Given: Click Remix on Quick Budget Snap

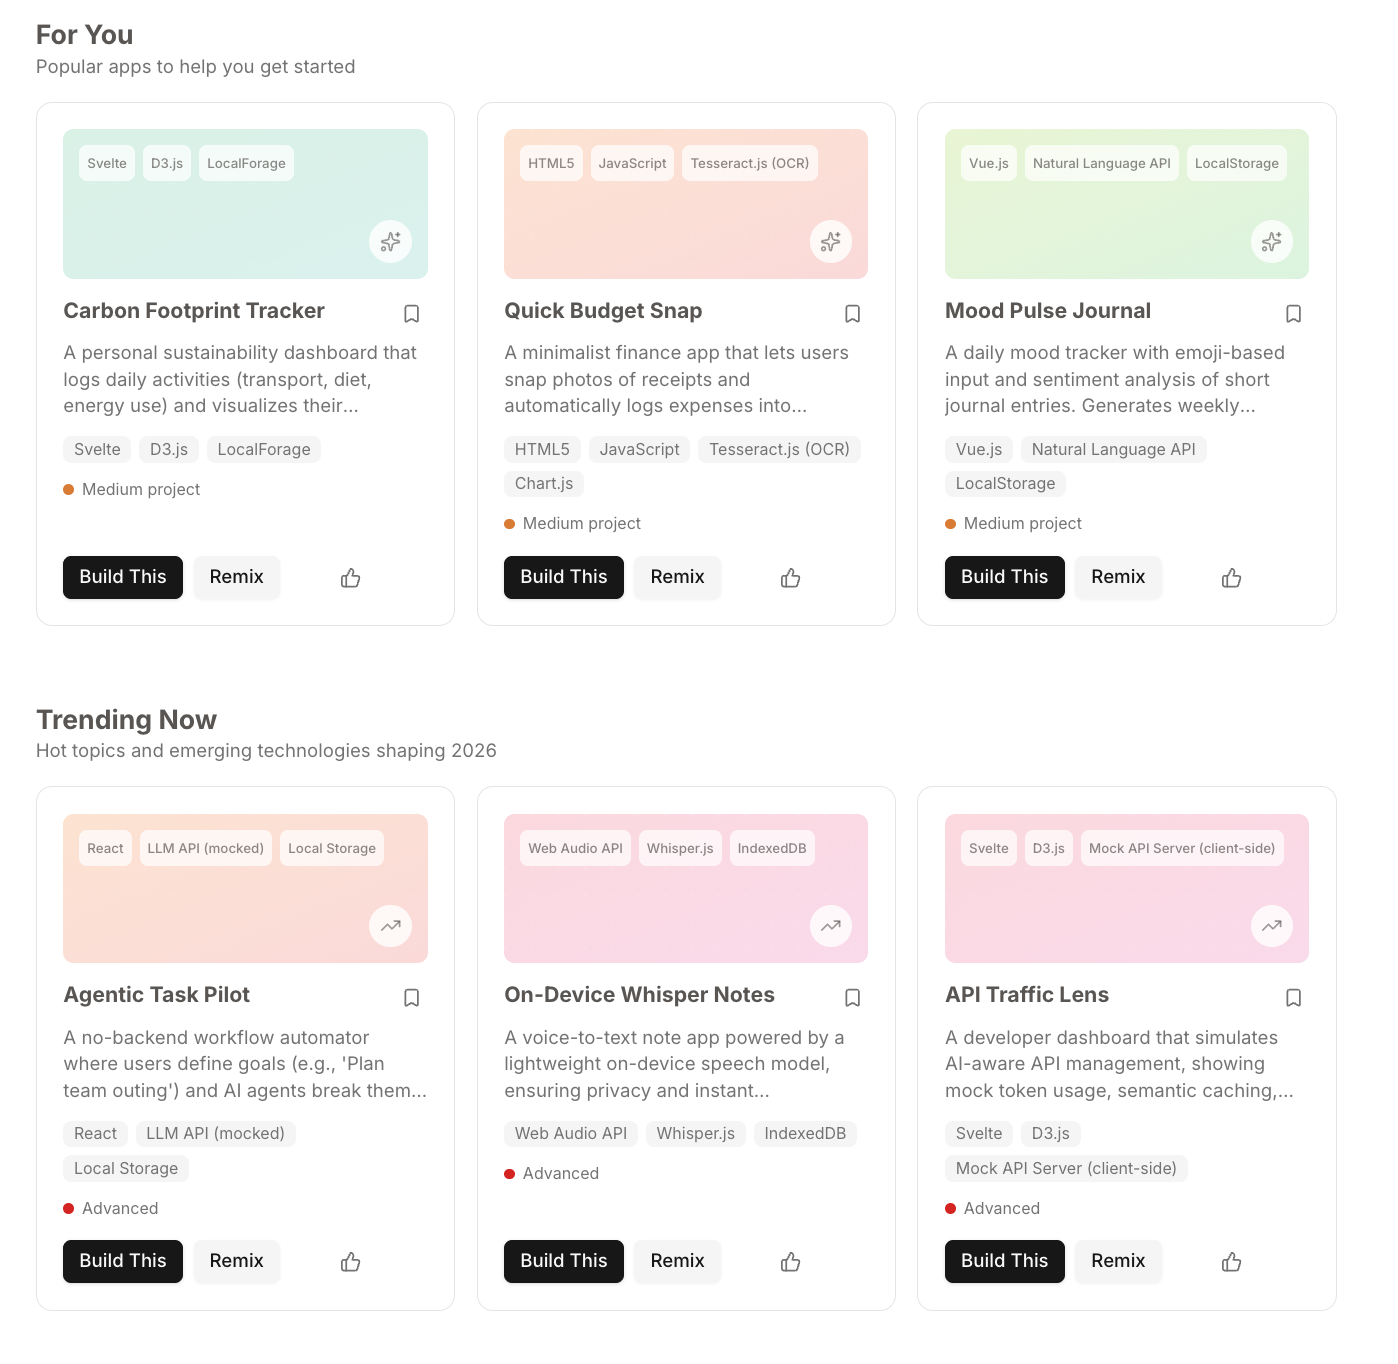Looking at the screenshot, I should tap(677, 577).
